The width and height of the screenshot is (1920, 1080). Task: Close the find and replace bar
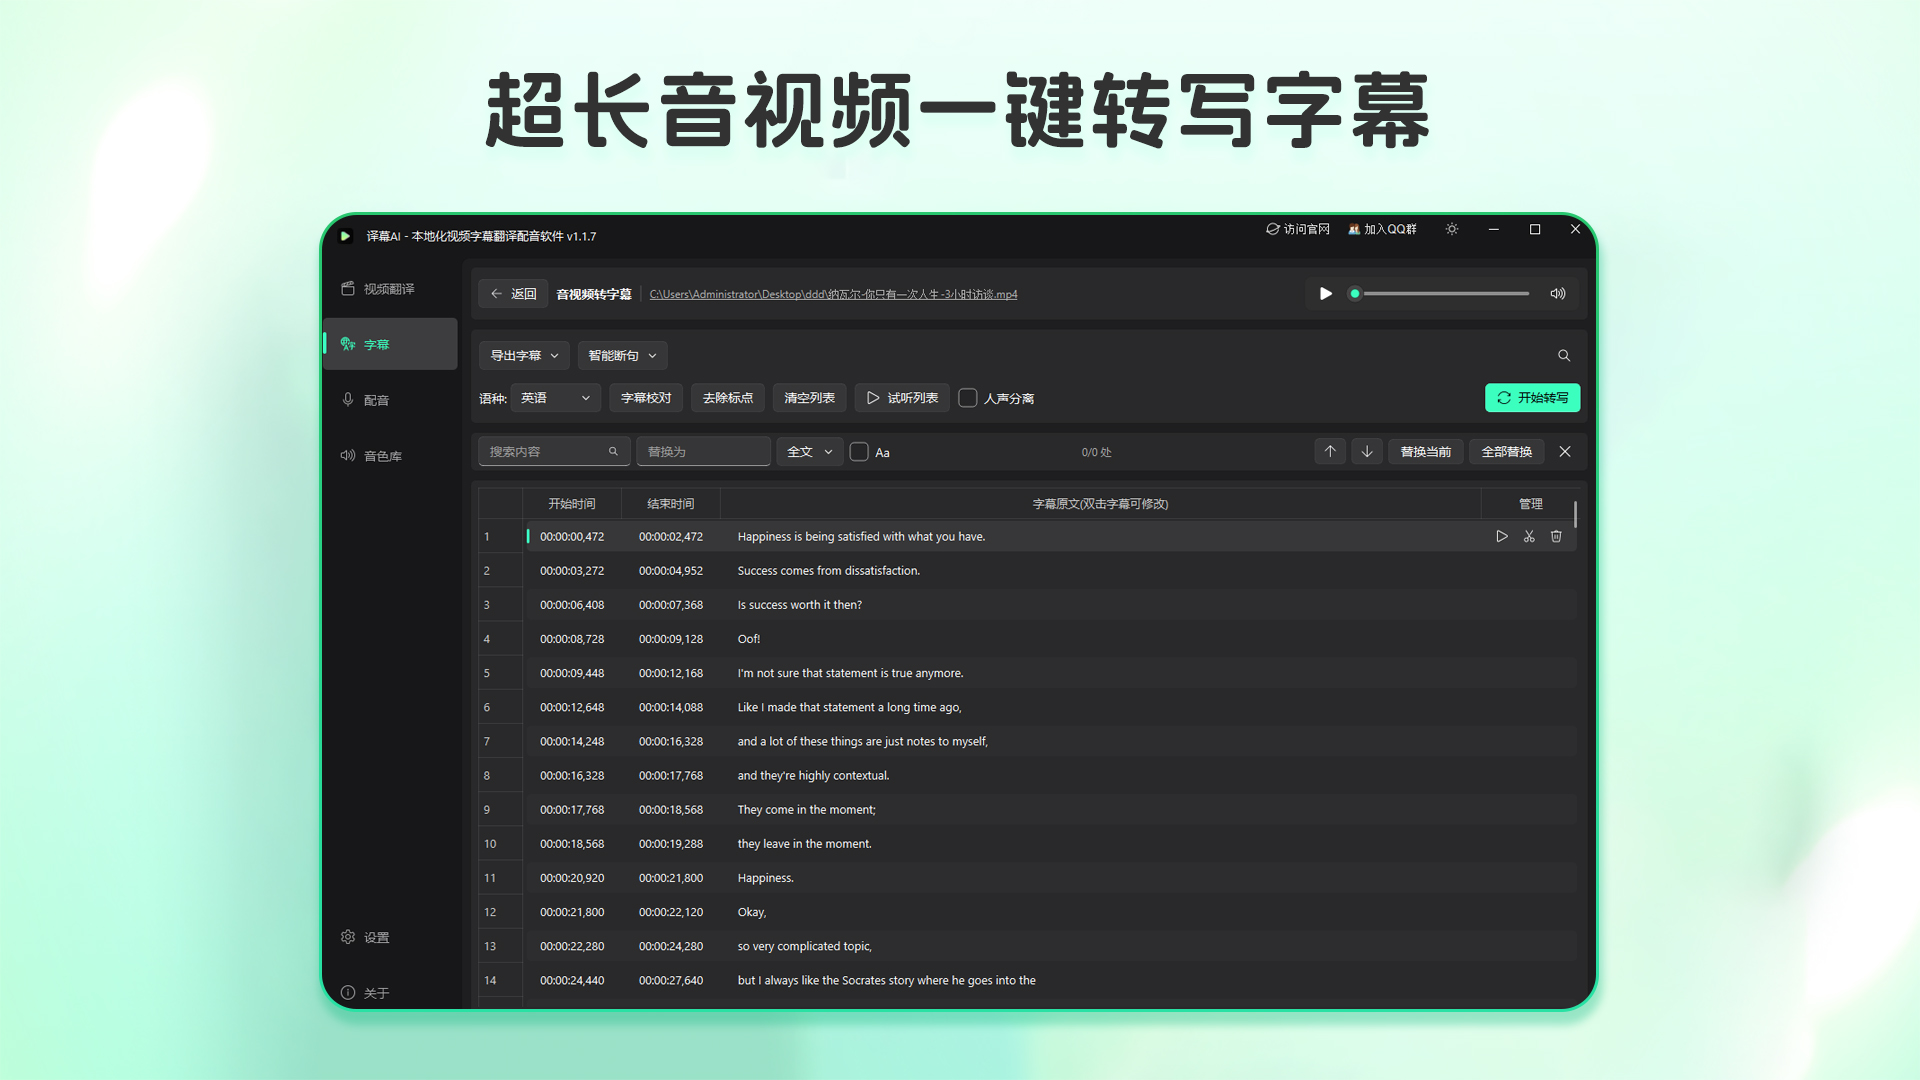click(1565, 452)
